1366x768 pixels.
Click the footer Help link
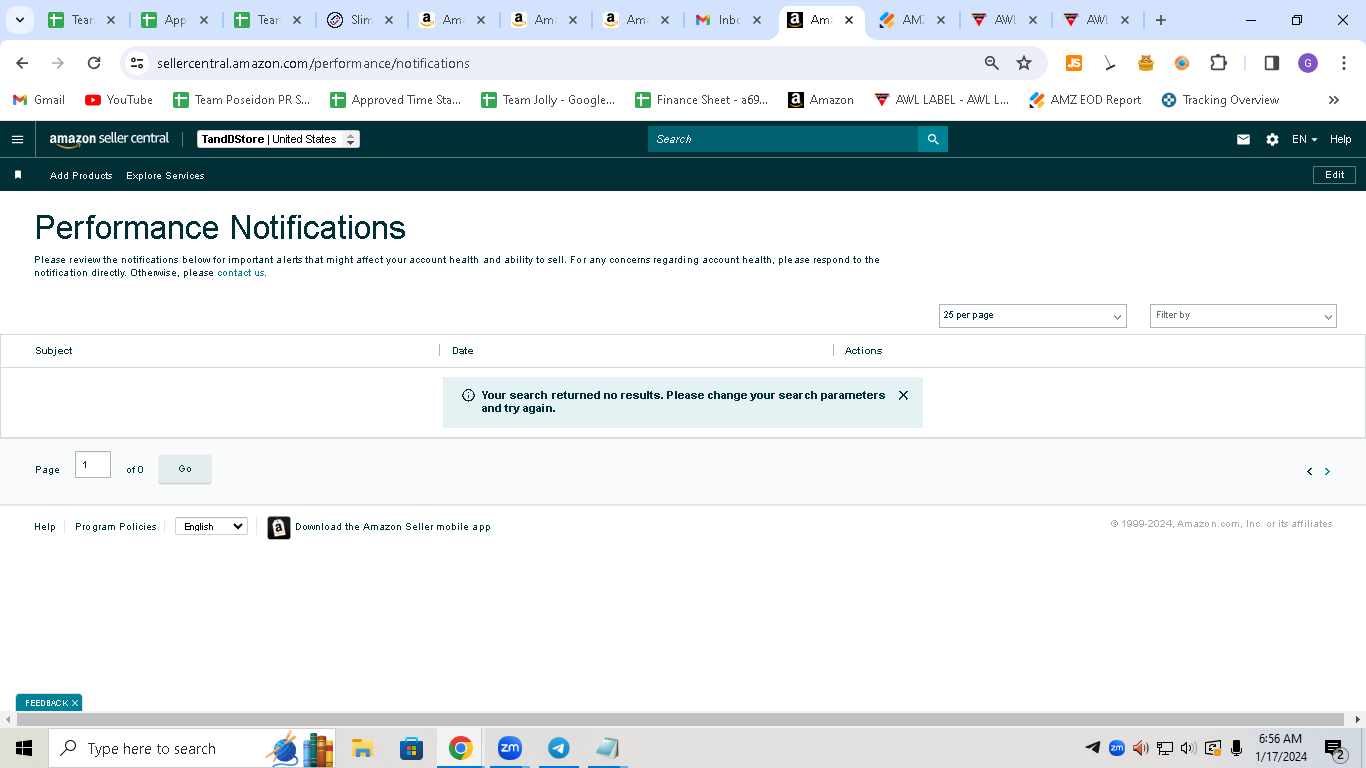click(45, 527)
